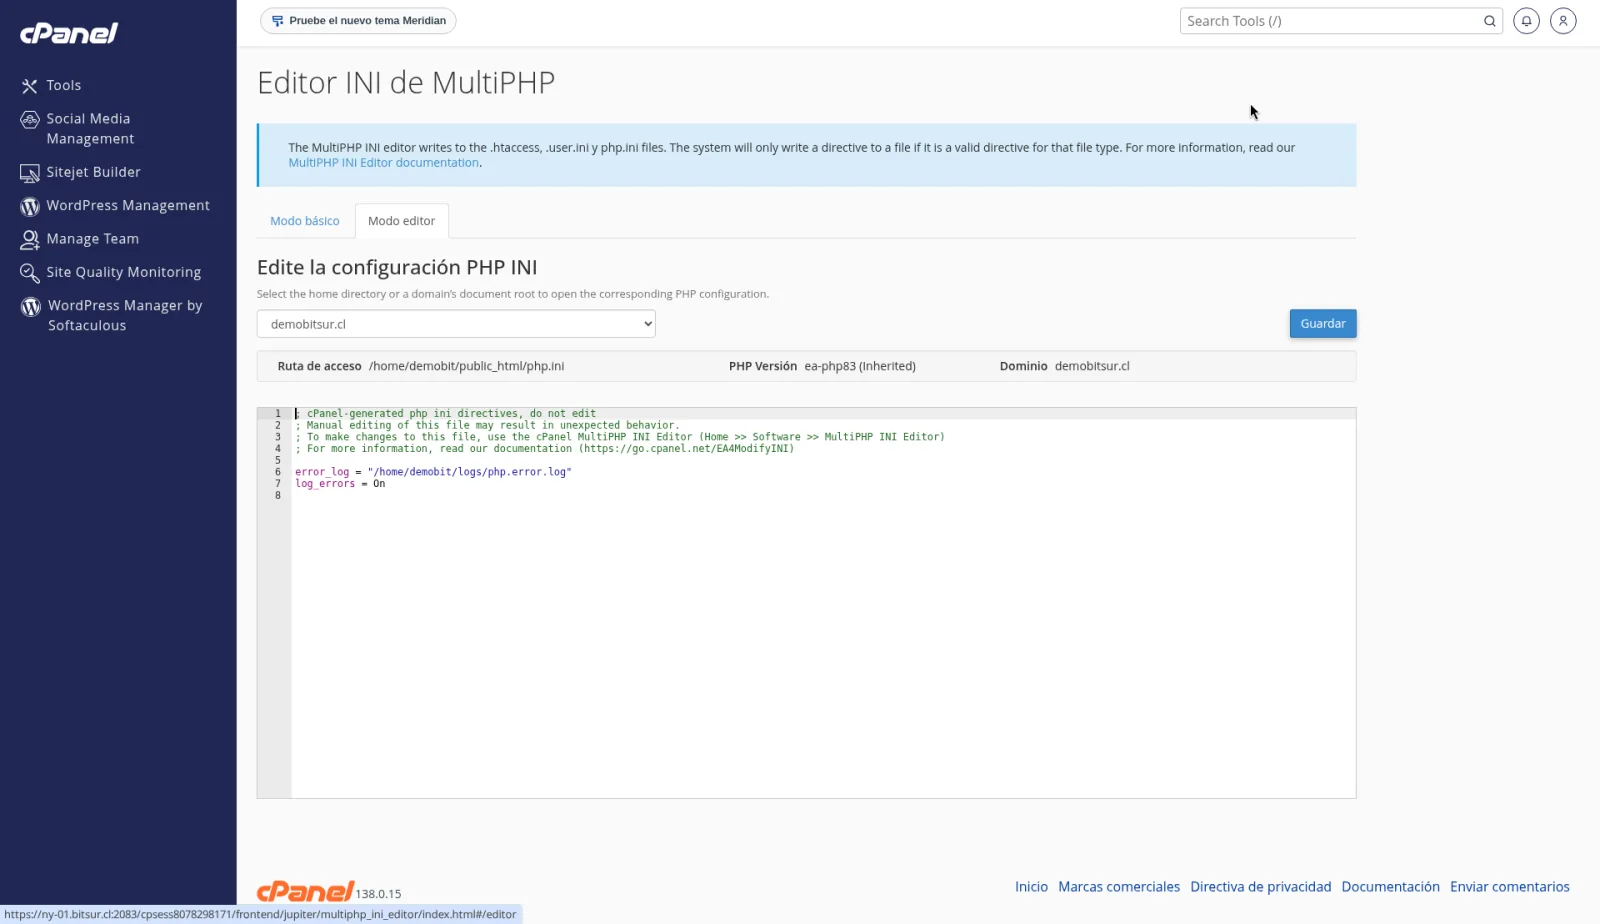Click the Meridian theme paint icon
Screen dimensions: 1600x924
(x=277, y=21)
